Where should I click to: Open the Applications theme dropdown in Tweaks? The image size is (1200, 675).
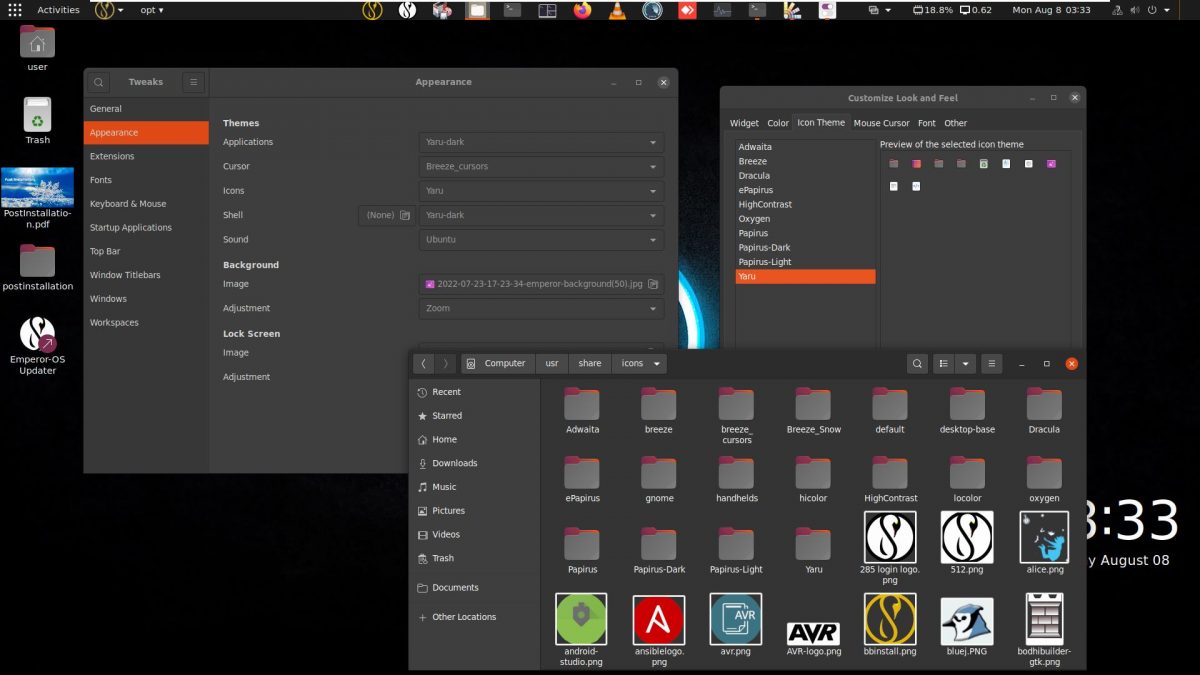point(540,141)
